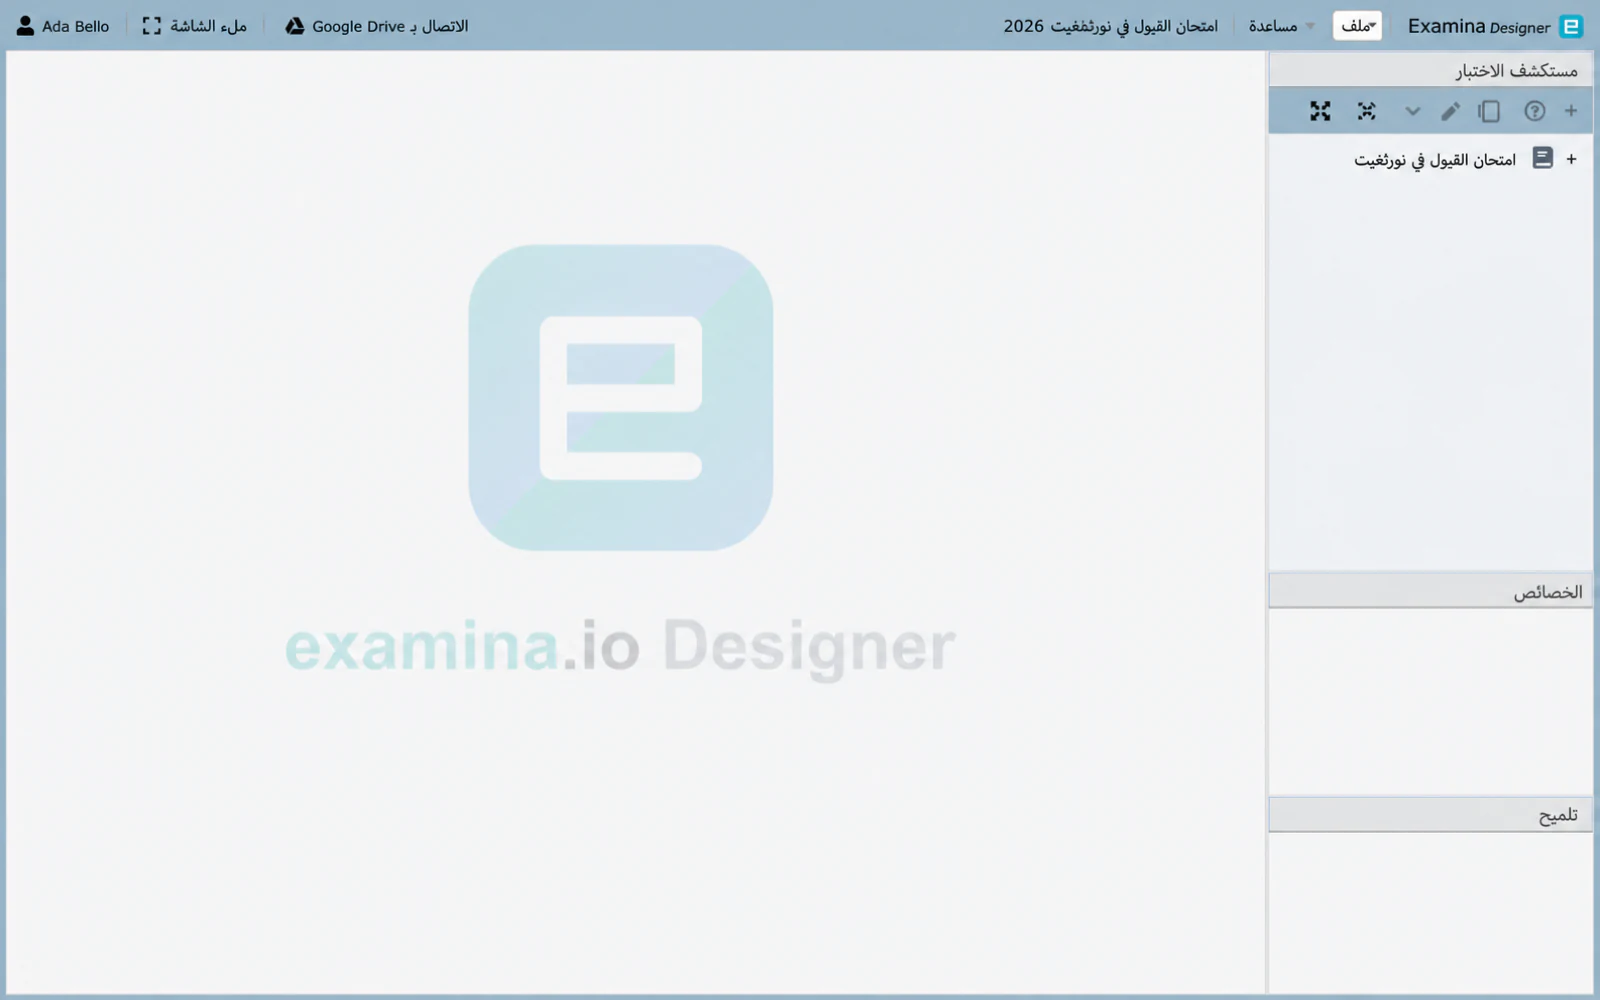Click الاتصال بـ Google Drive button
The image size is (1600, 1000).
(x=376, y=26)
